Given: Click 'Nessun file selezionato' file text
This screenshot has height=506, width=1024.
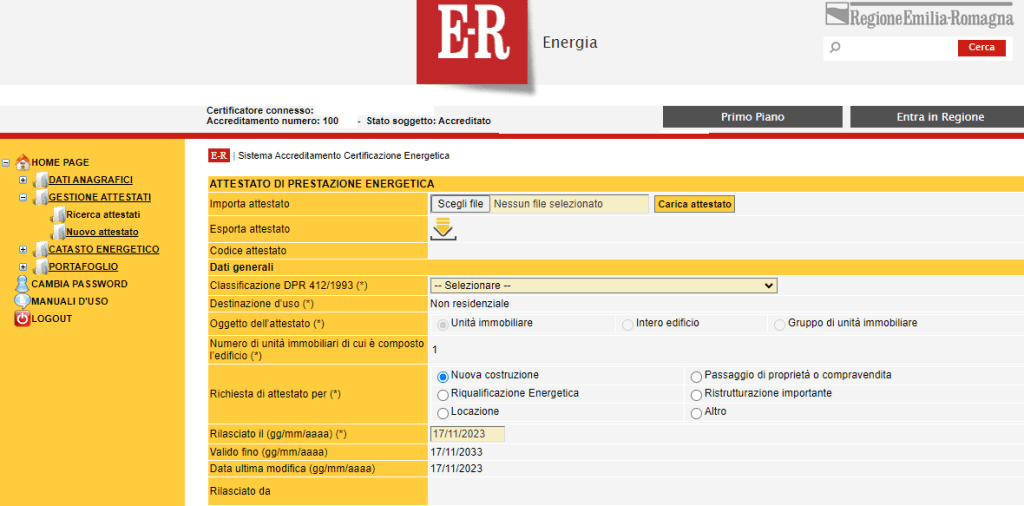Looking at the screenshot, I should click(548, 204).
